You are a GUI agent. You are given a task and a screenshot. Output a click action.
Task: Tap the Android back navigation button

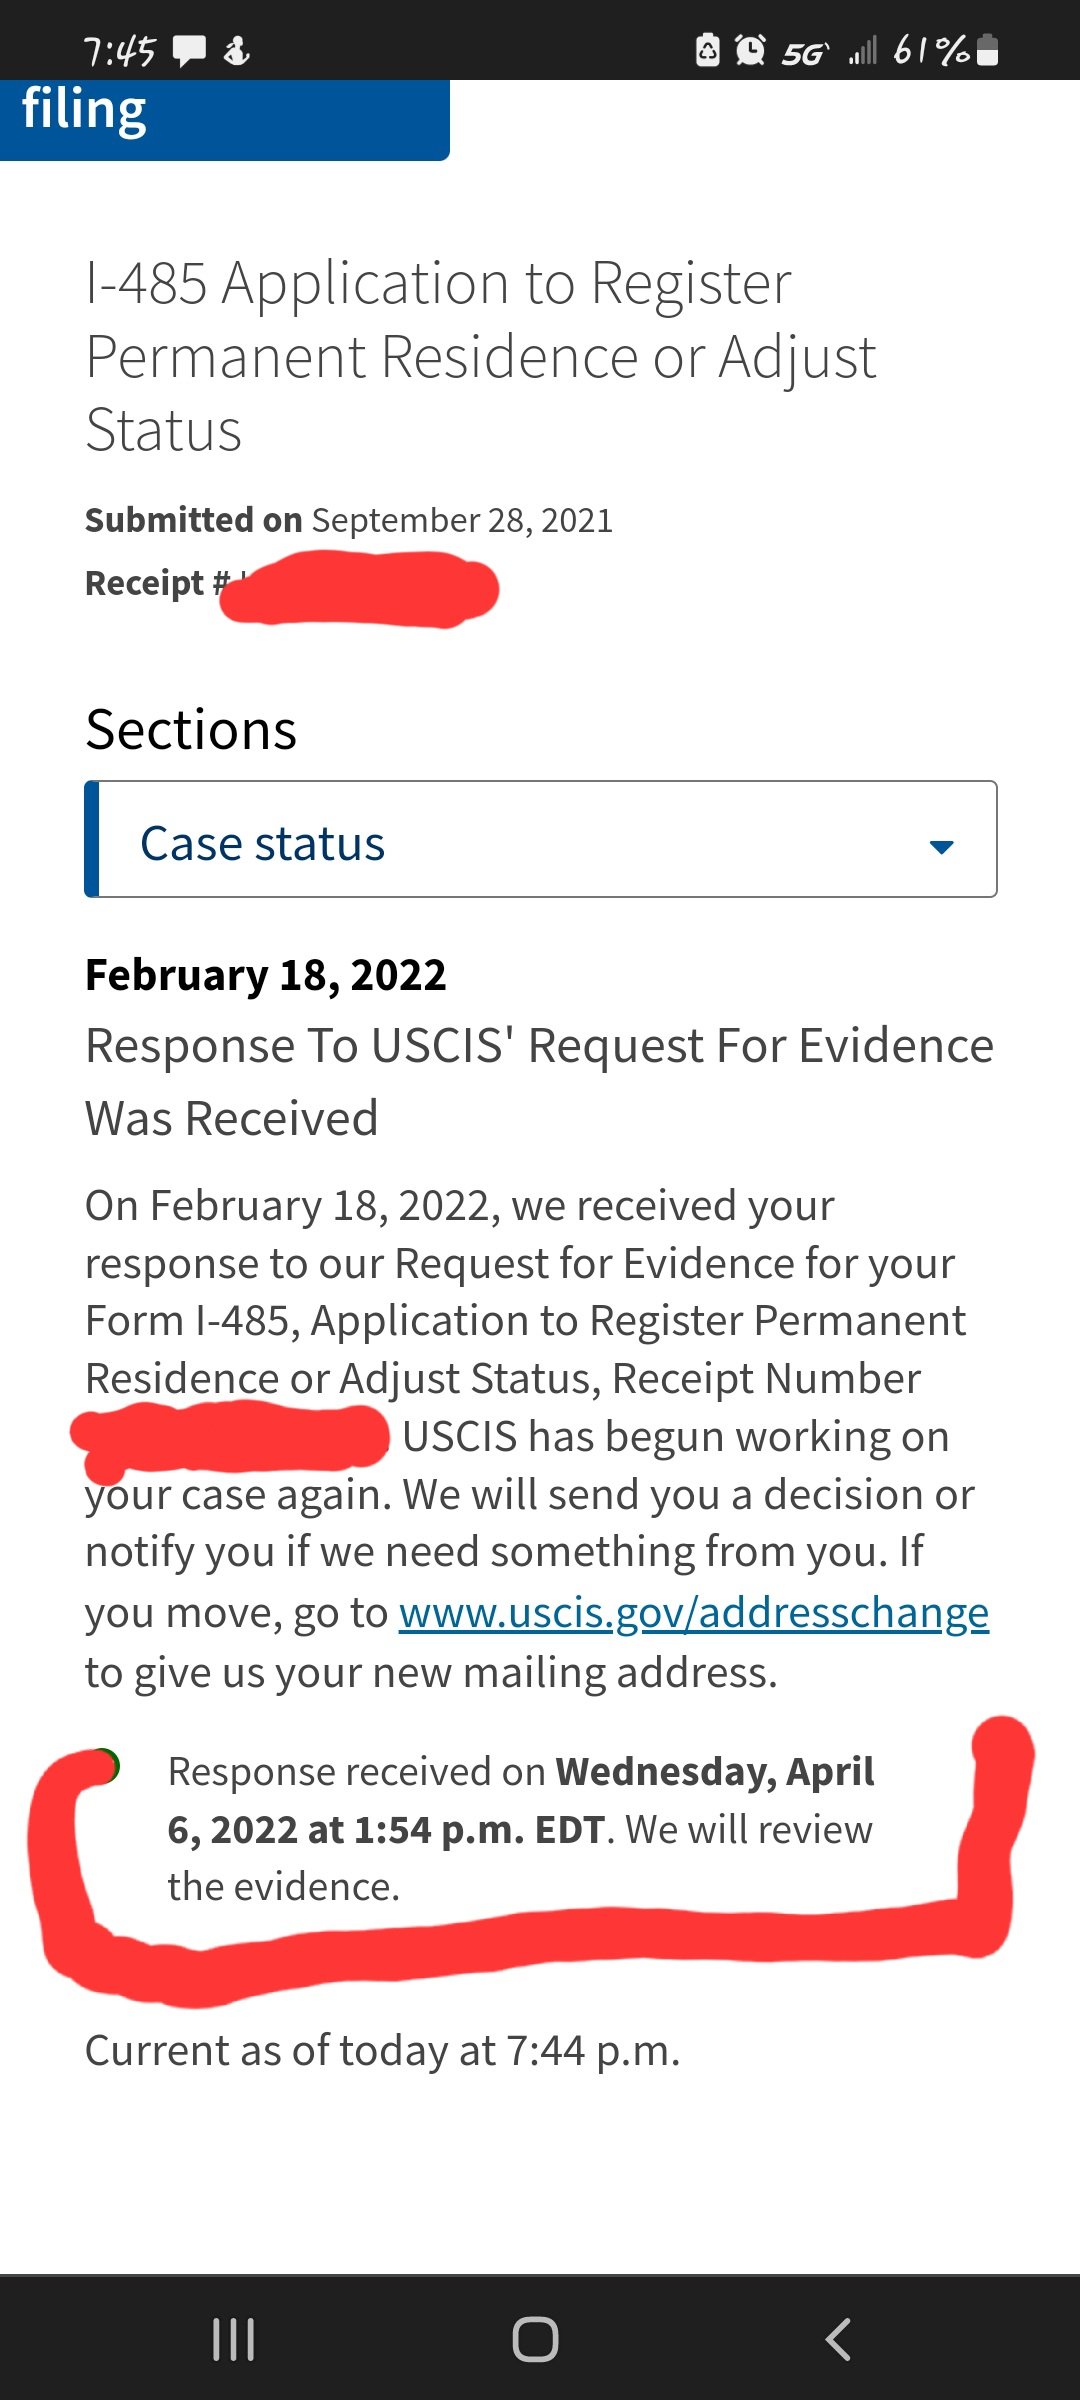tap(838, 2339)
